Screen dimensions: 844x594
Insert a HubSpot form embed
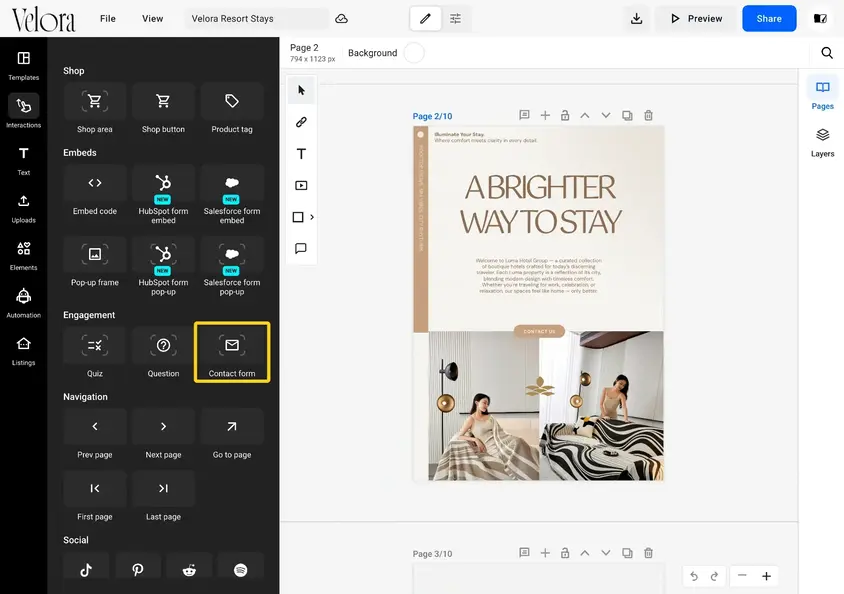(163, 196)
